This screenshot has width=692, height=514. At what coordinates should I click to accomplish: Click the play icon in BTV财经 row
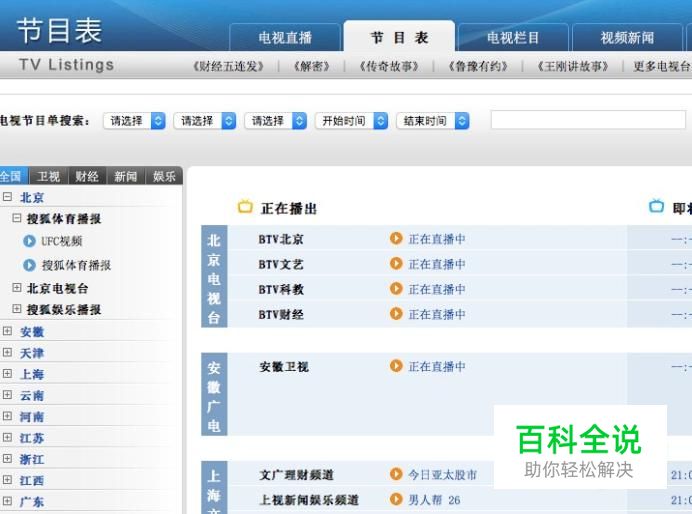click(x=396, y=314)
